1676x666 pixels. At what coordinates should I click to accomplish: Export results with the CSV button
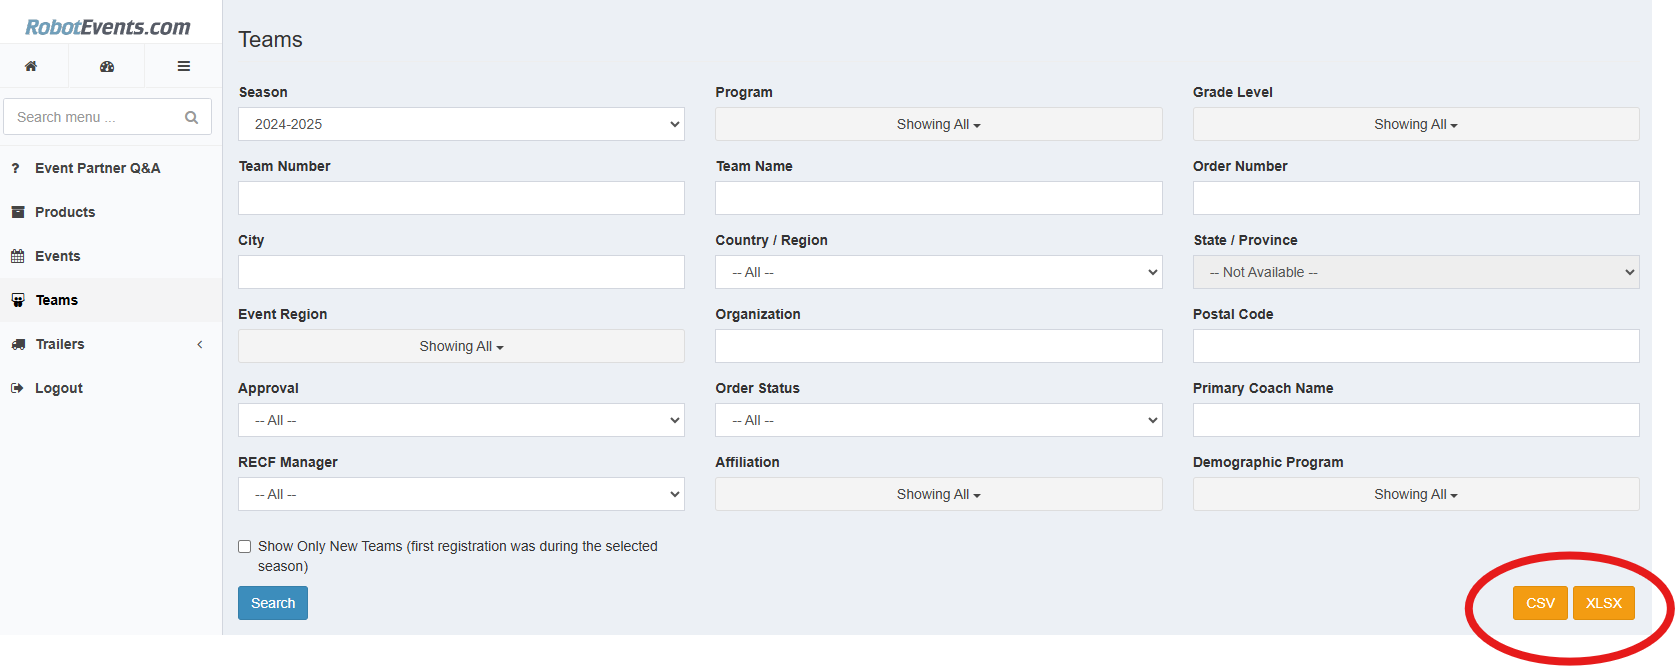[1539, 602]
